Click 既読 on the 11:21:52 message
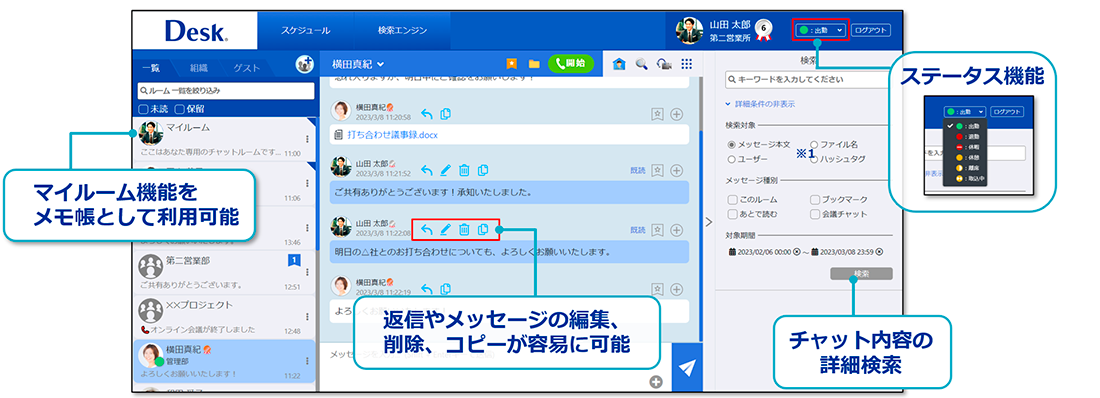This screenshot has width=1100, height=398. 637,170
